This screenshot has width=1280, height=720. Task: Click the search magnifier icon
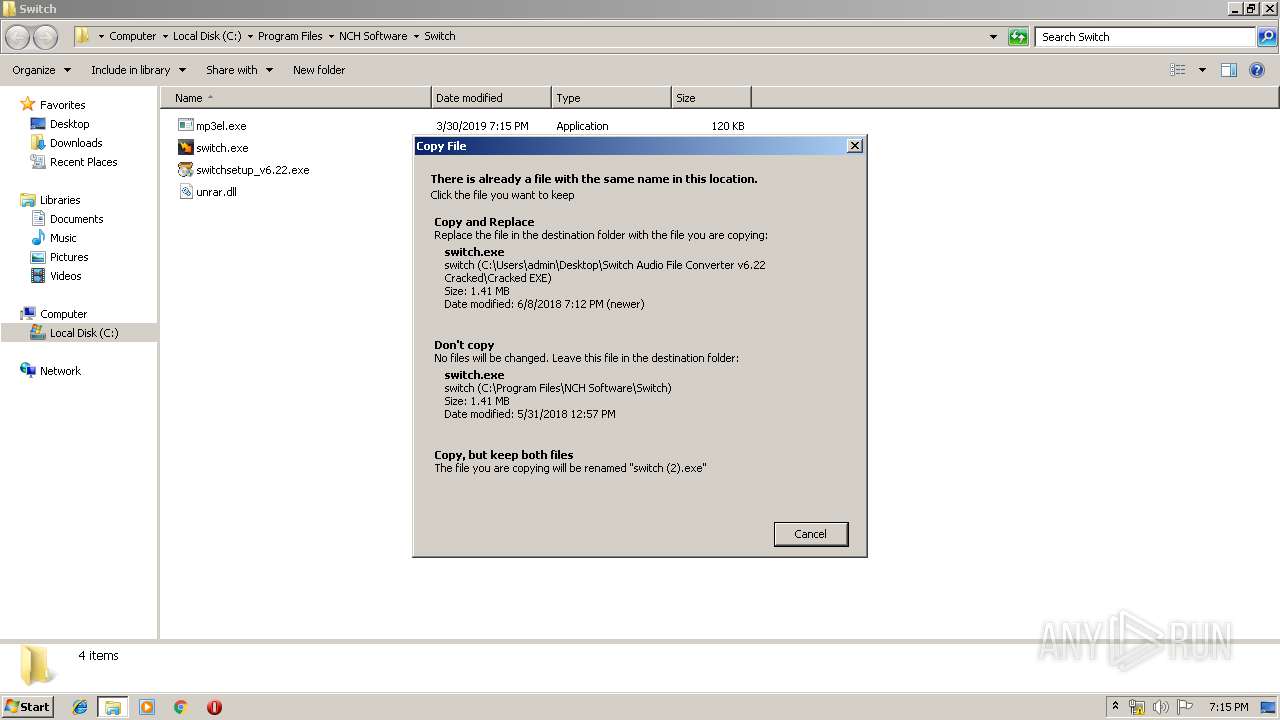(1267, 37)
